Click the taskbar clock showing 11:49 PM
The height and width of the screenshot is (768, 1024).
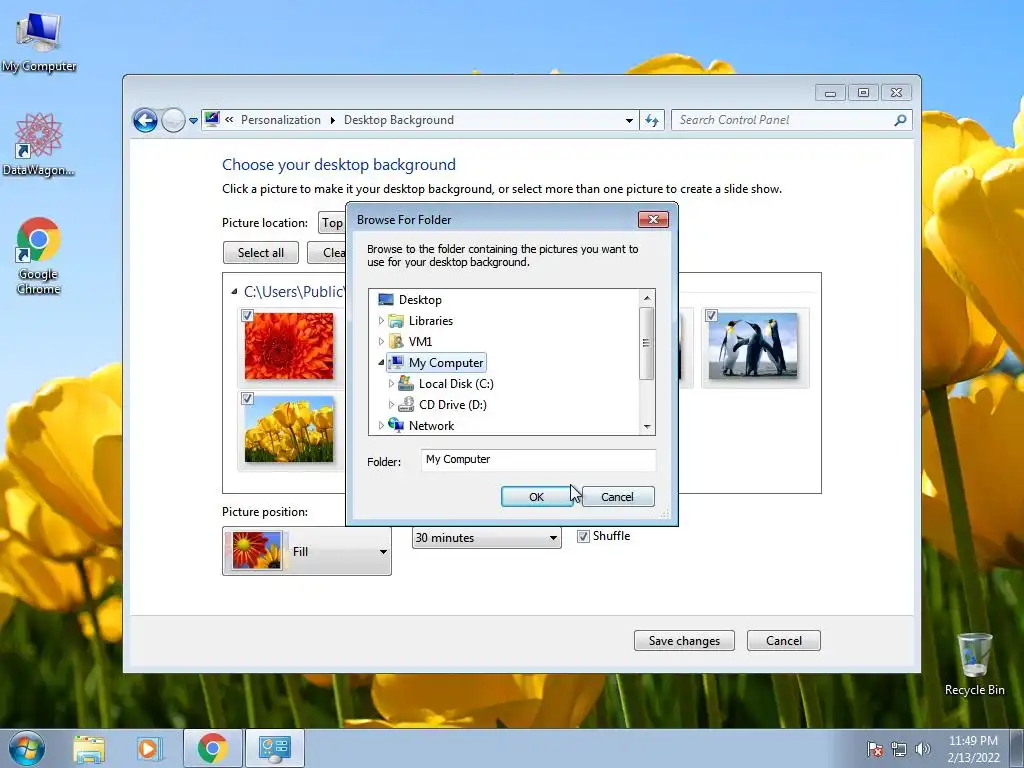[x=973, y=749]
